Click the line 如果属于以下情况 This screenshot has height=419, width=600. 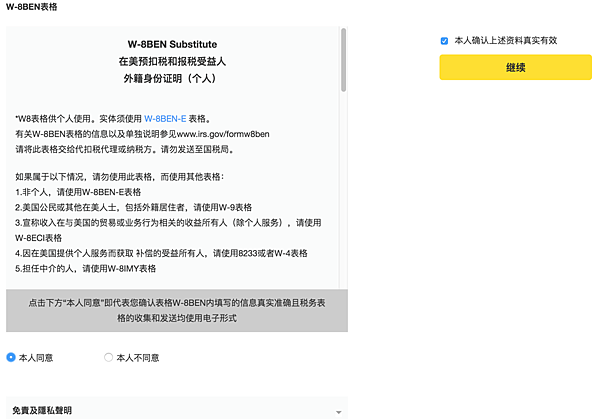click(x=120, y=177)
